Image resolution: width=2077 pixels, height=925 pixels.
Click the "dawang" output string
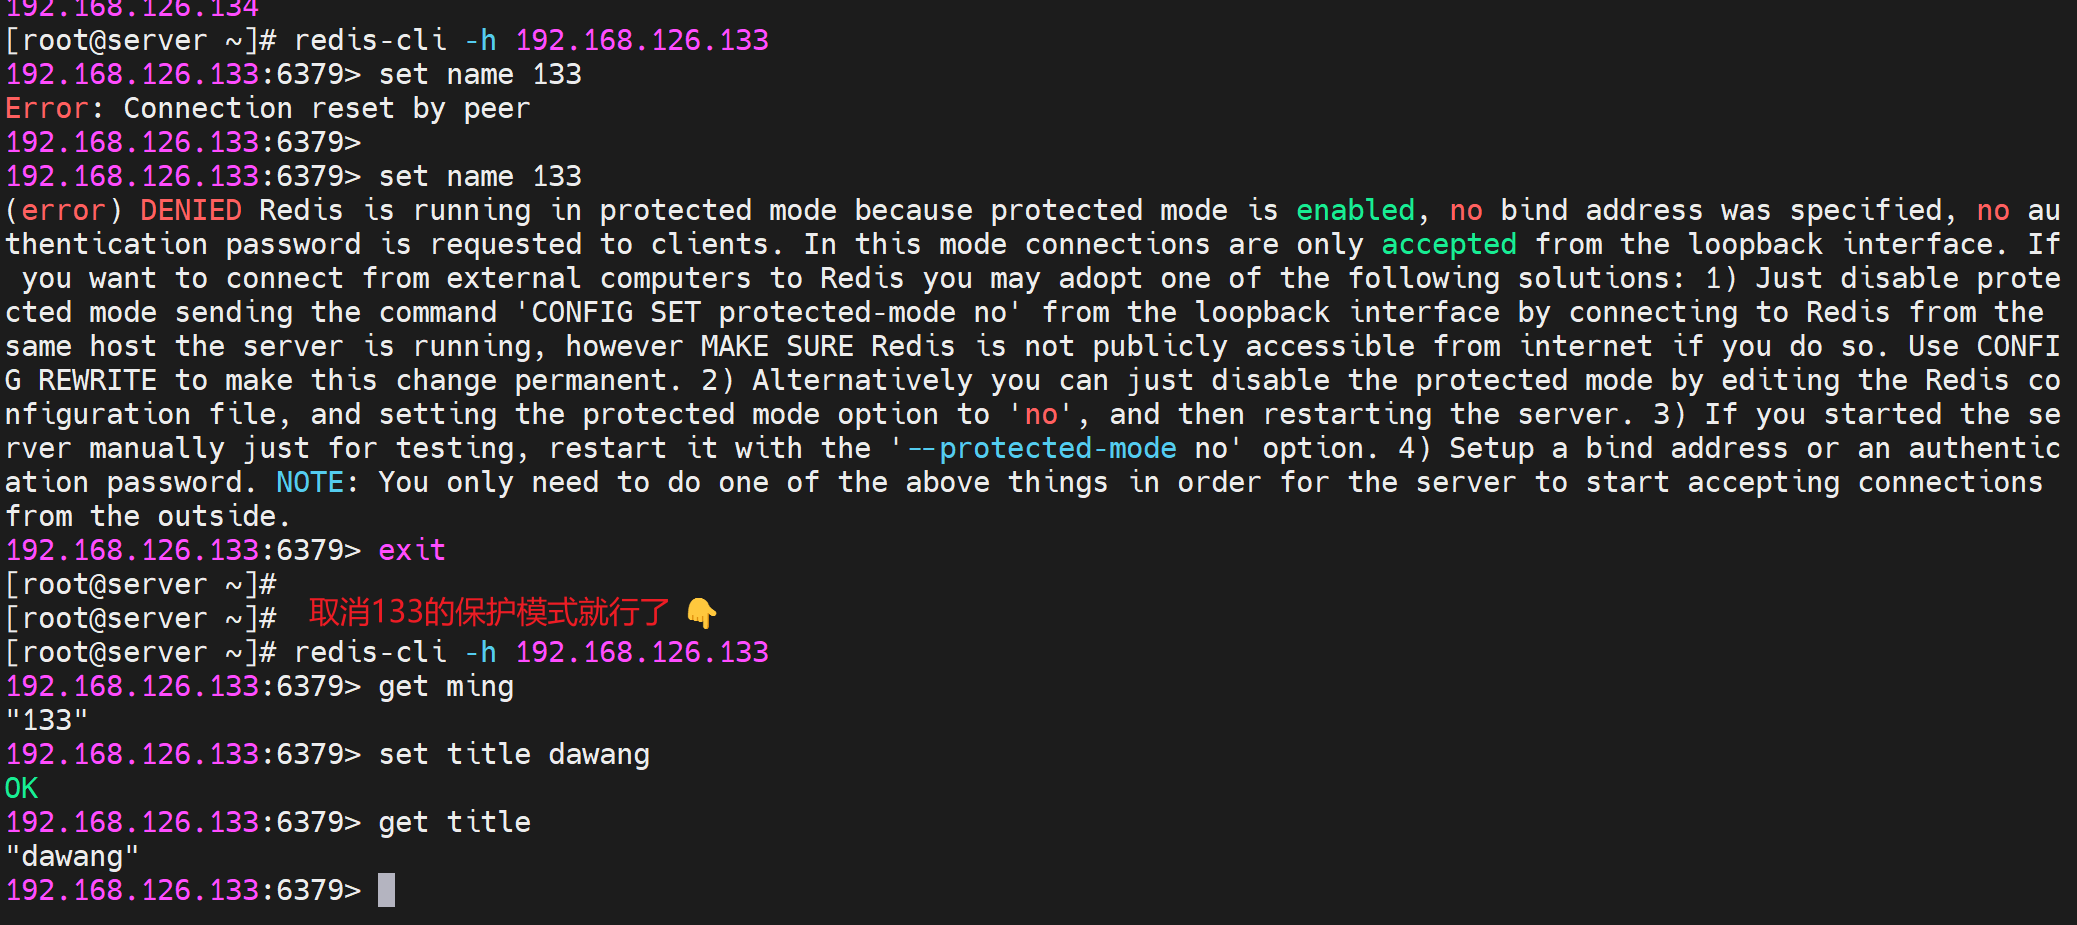(72, 856)
